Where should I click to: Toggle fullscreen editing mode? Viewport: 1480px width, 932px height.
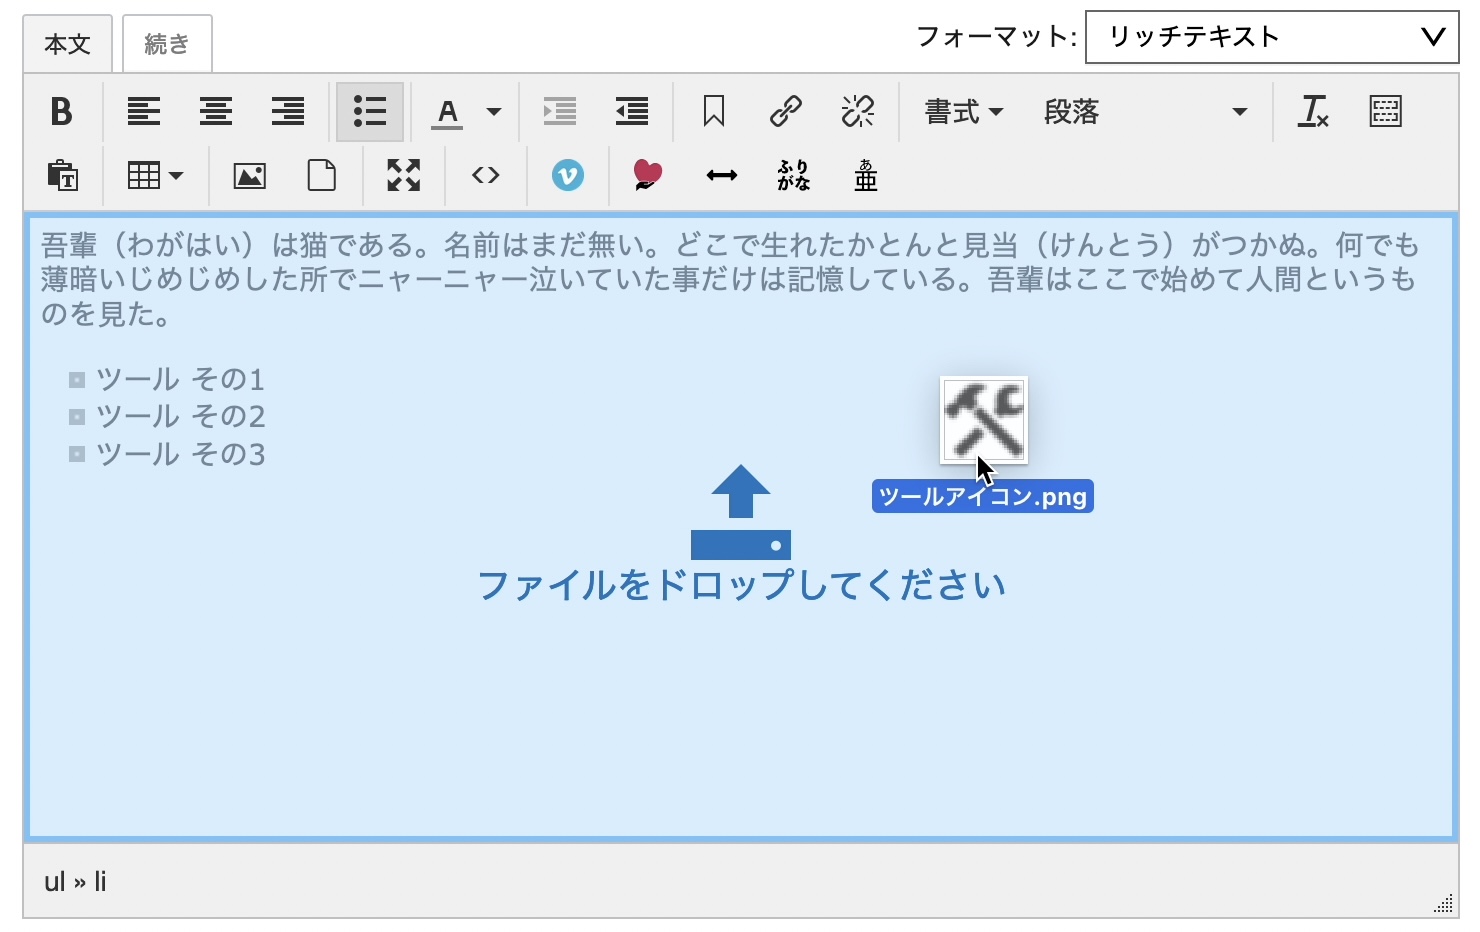402,175
